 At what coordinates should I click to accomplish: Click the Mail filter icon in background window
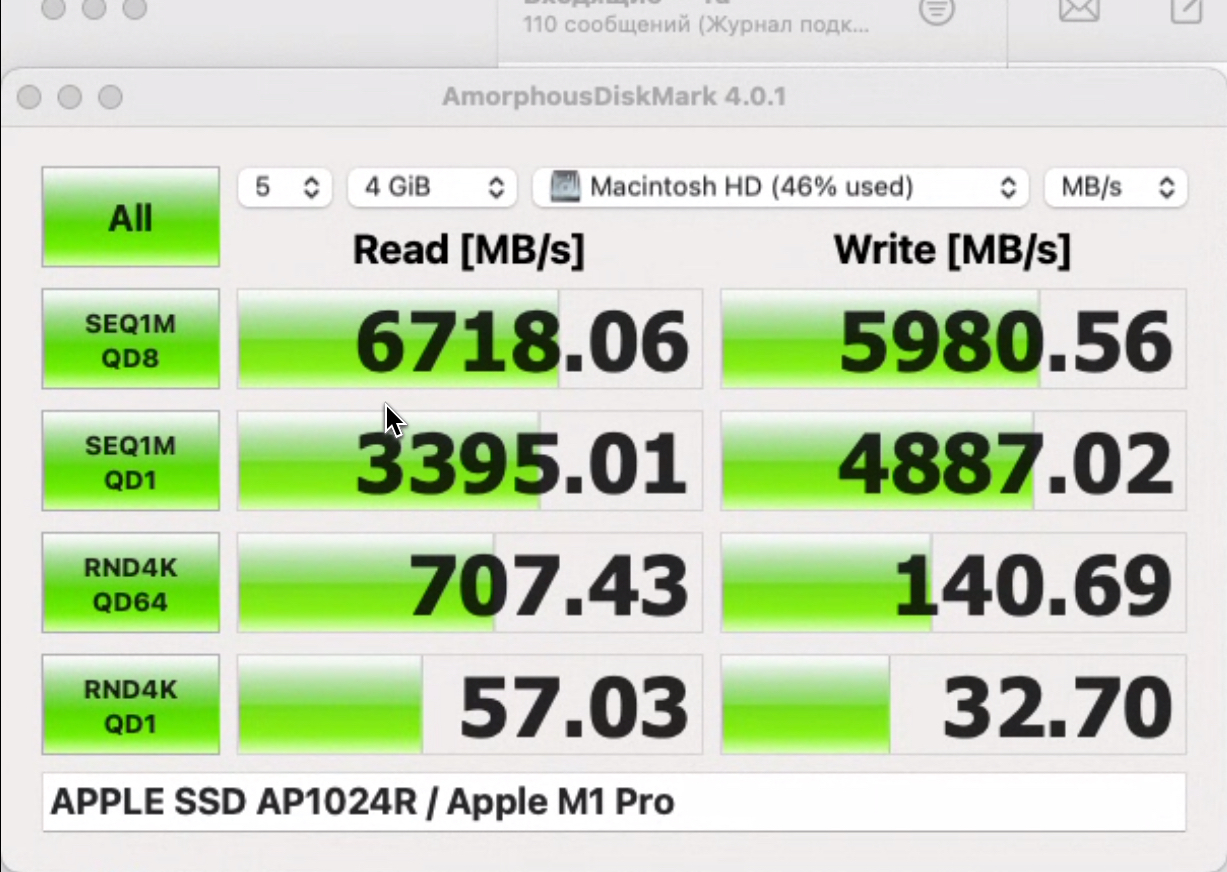(x=936, y=11)
